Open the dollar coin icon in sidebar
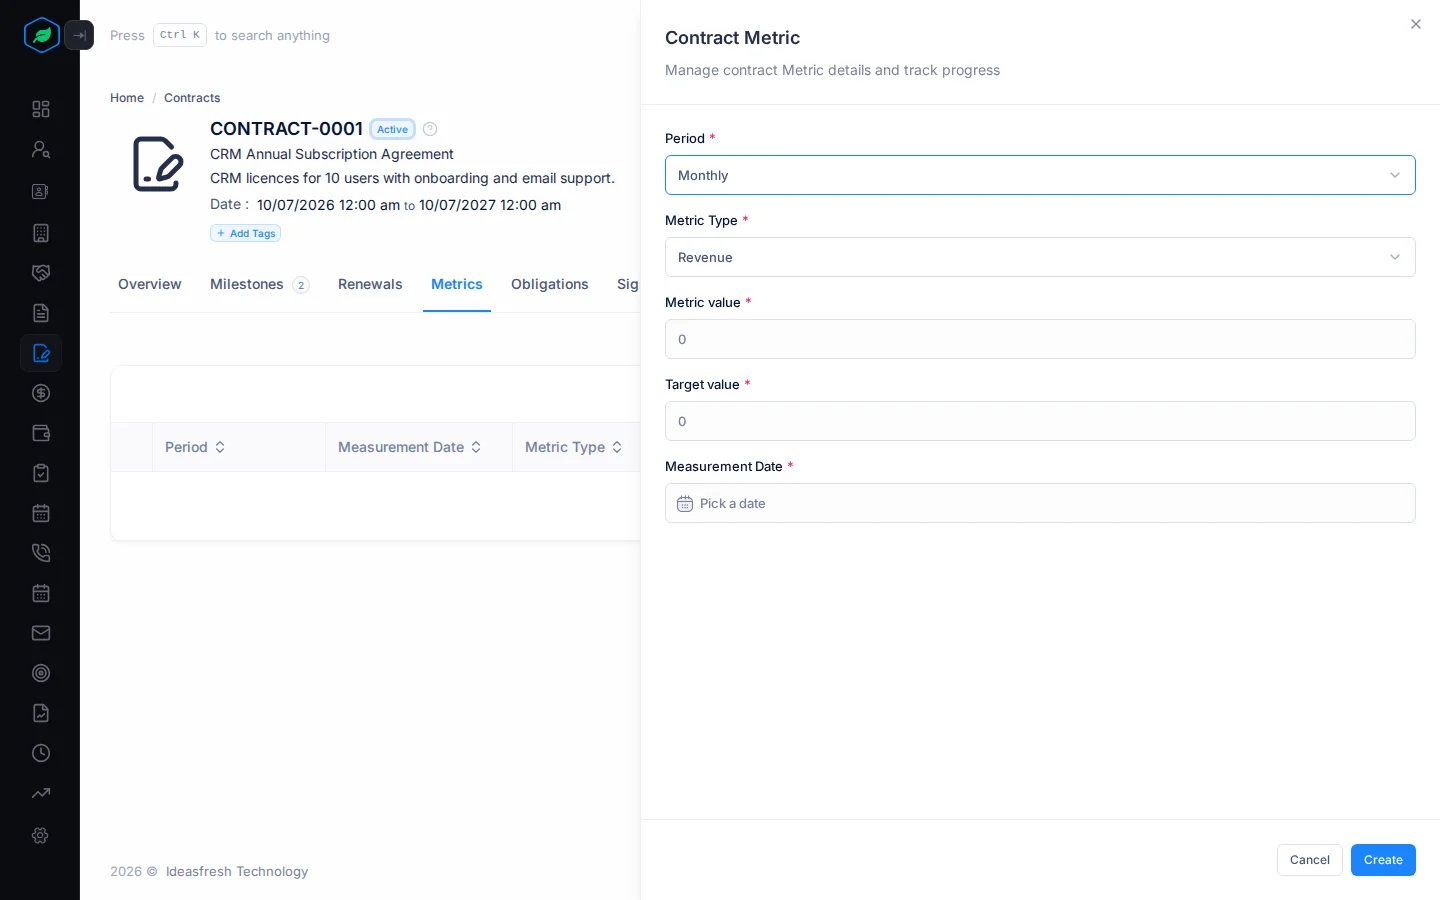Image resolution: width=1440 pixels, height=900 pixels. pyautogui.click(x=41, y=393)
